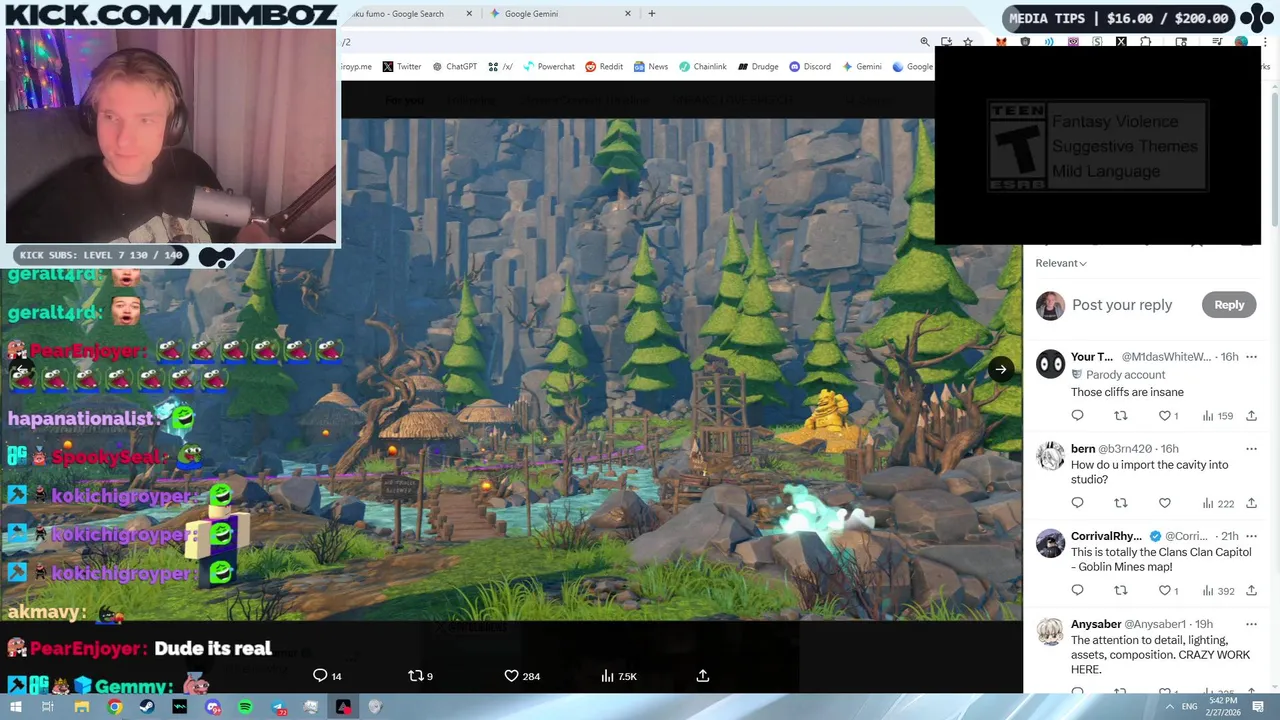The width and height of the screenshot is (1280, 720).
Task: Open the News bookmark
Action: point(650,67)
